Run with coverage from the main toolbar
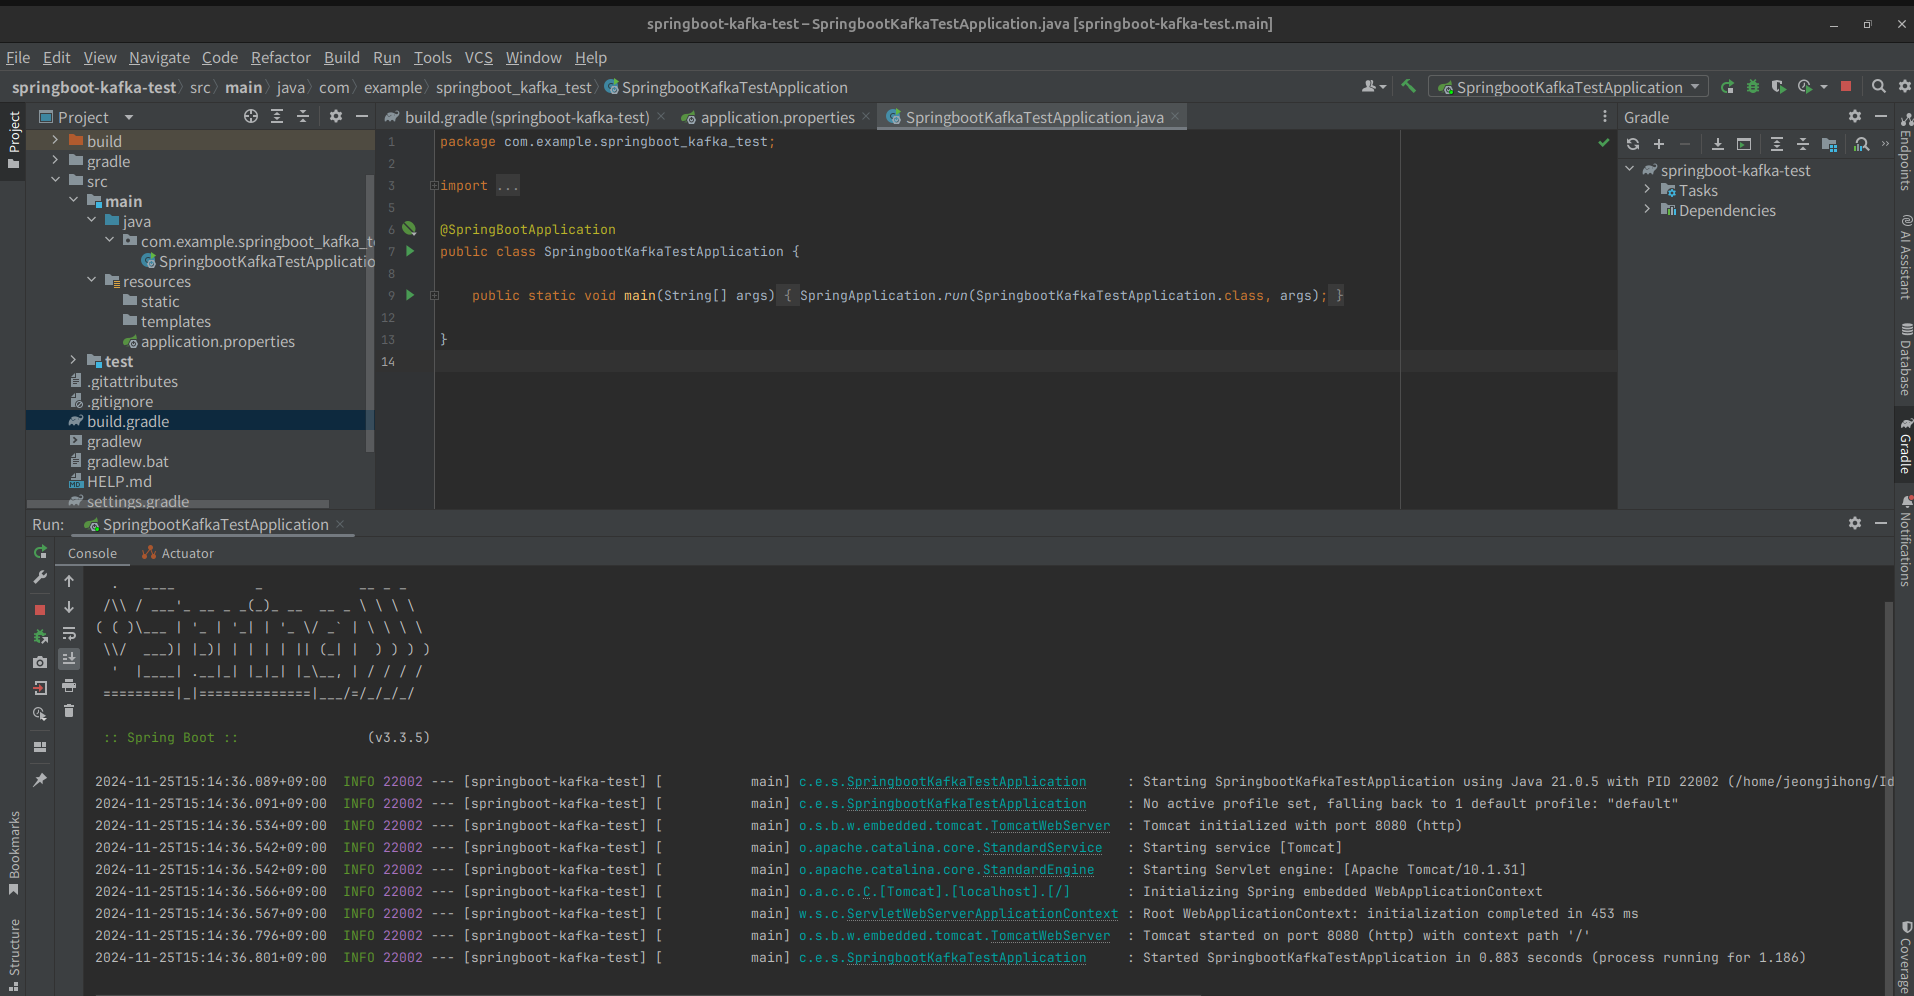This screenshot has height=996, width=1914. [1778, 87]
